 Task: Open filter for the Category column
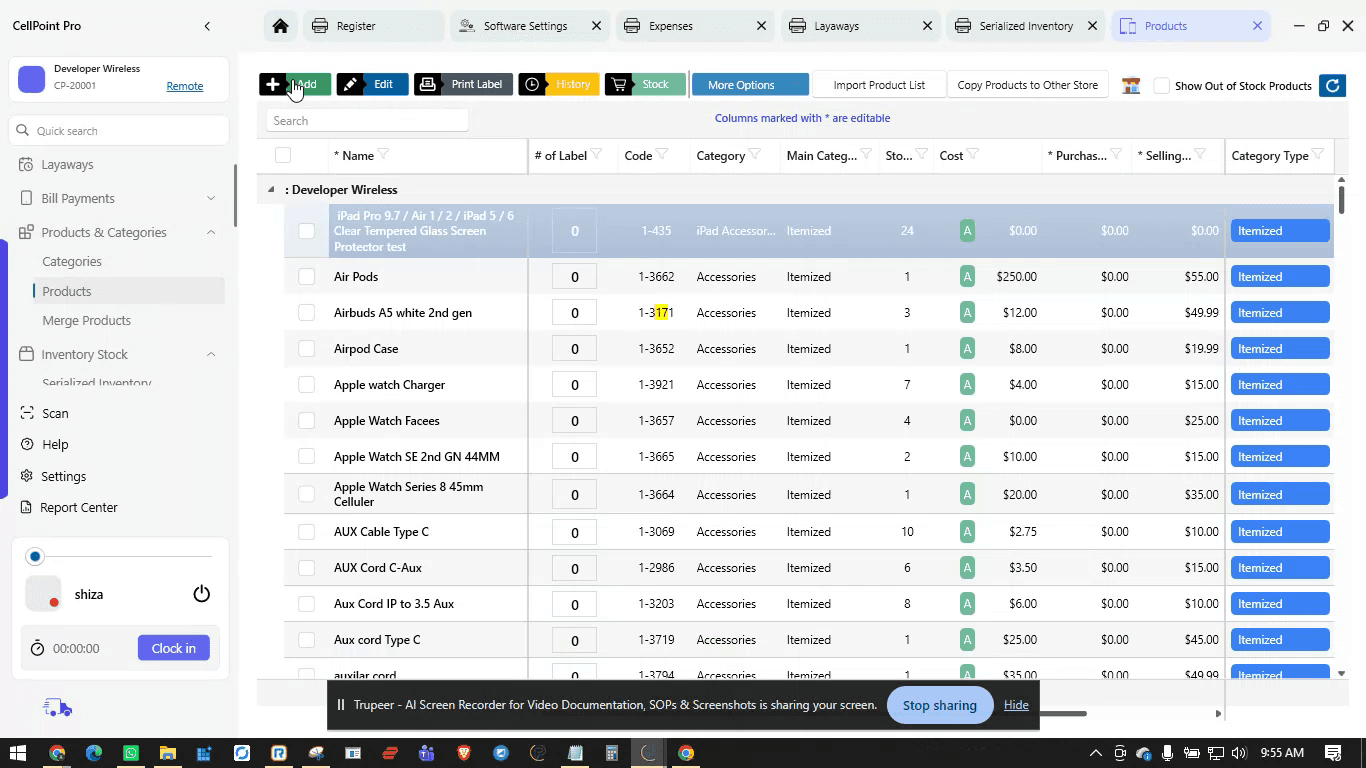(755, 155)
